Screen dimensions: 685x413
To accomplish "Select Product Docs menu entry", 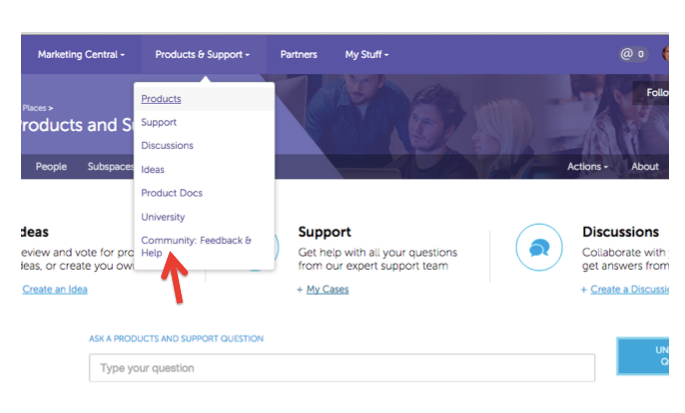I will [172, 193].
